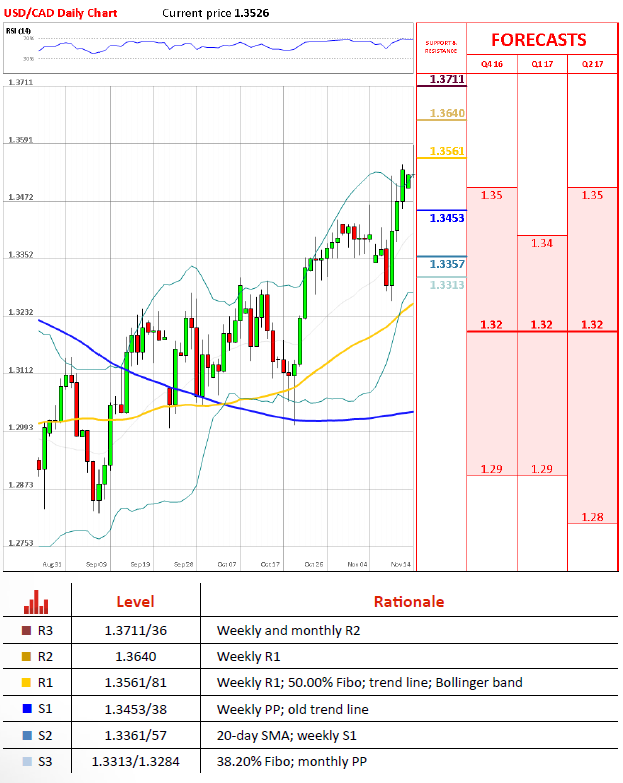Click the '1.3711/36' level cell
The width and height of the screenshot is (623, 783).
click(136, 631)
